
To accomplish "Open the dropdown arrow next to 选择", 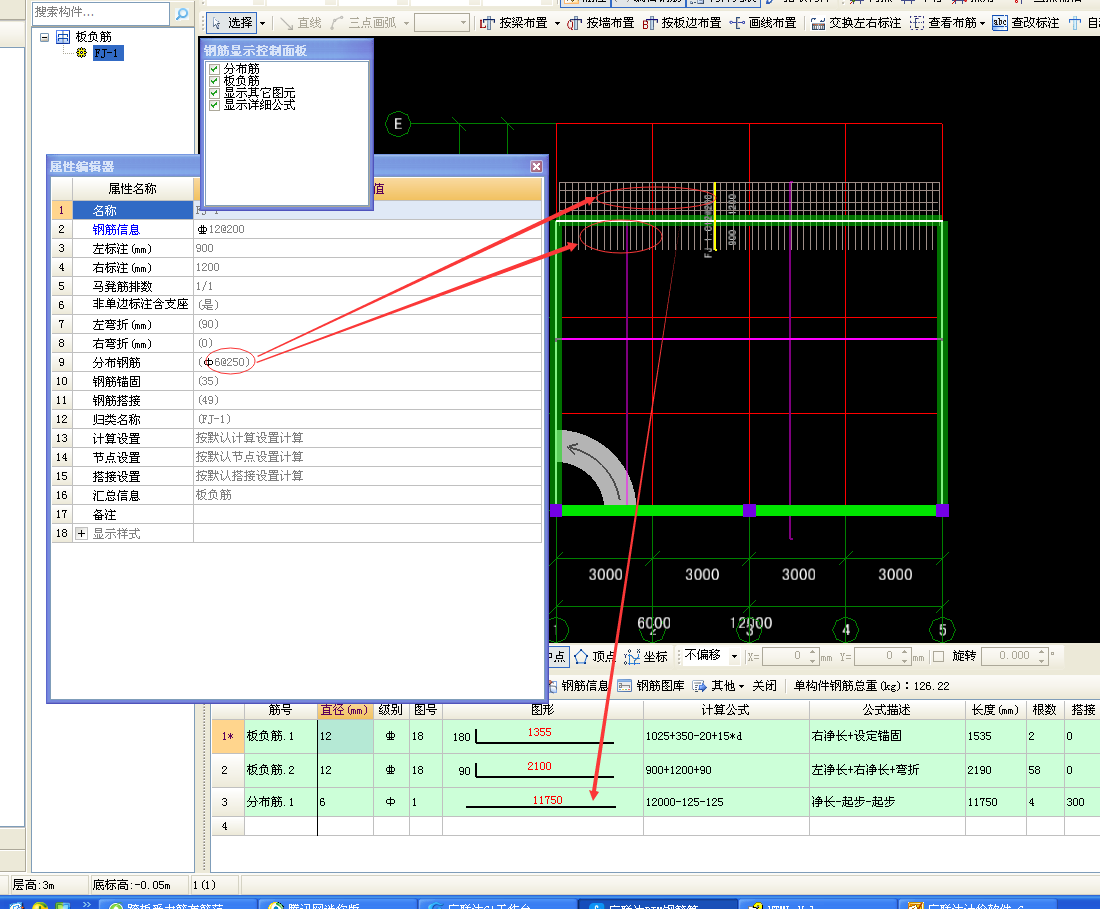I will click(263, 23).
